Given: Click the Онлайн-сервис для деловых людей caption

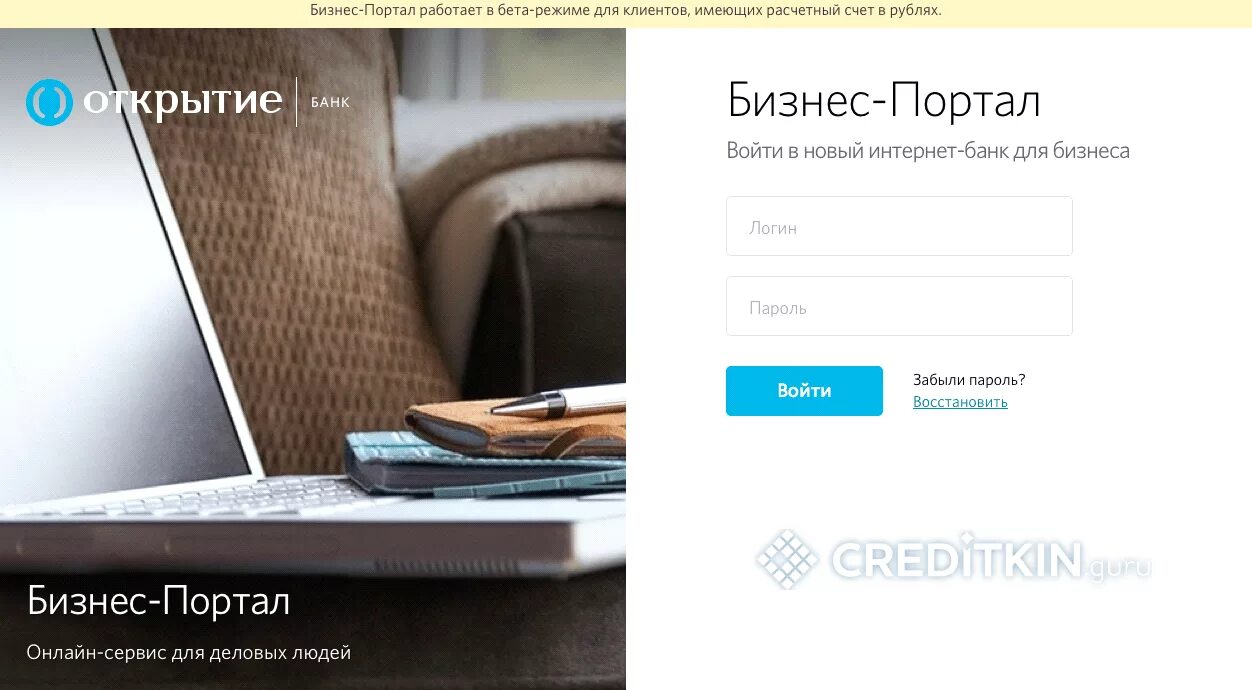Looking at the screenshot, I should pos(189,653).
